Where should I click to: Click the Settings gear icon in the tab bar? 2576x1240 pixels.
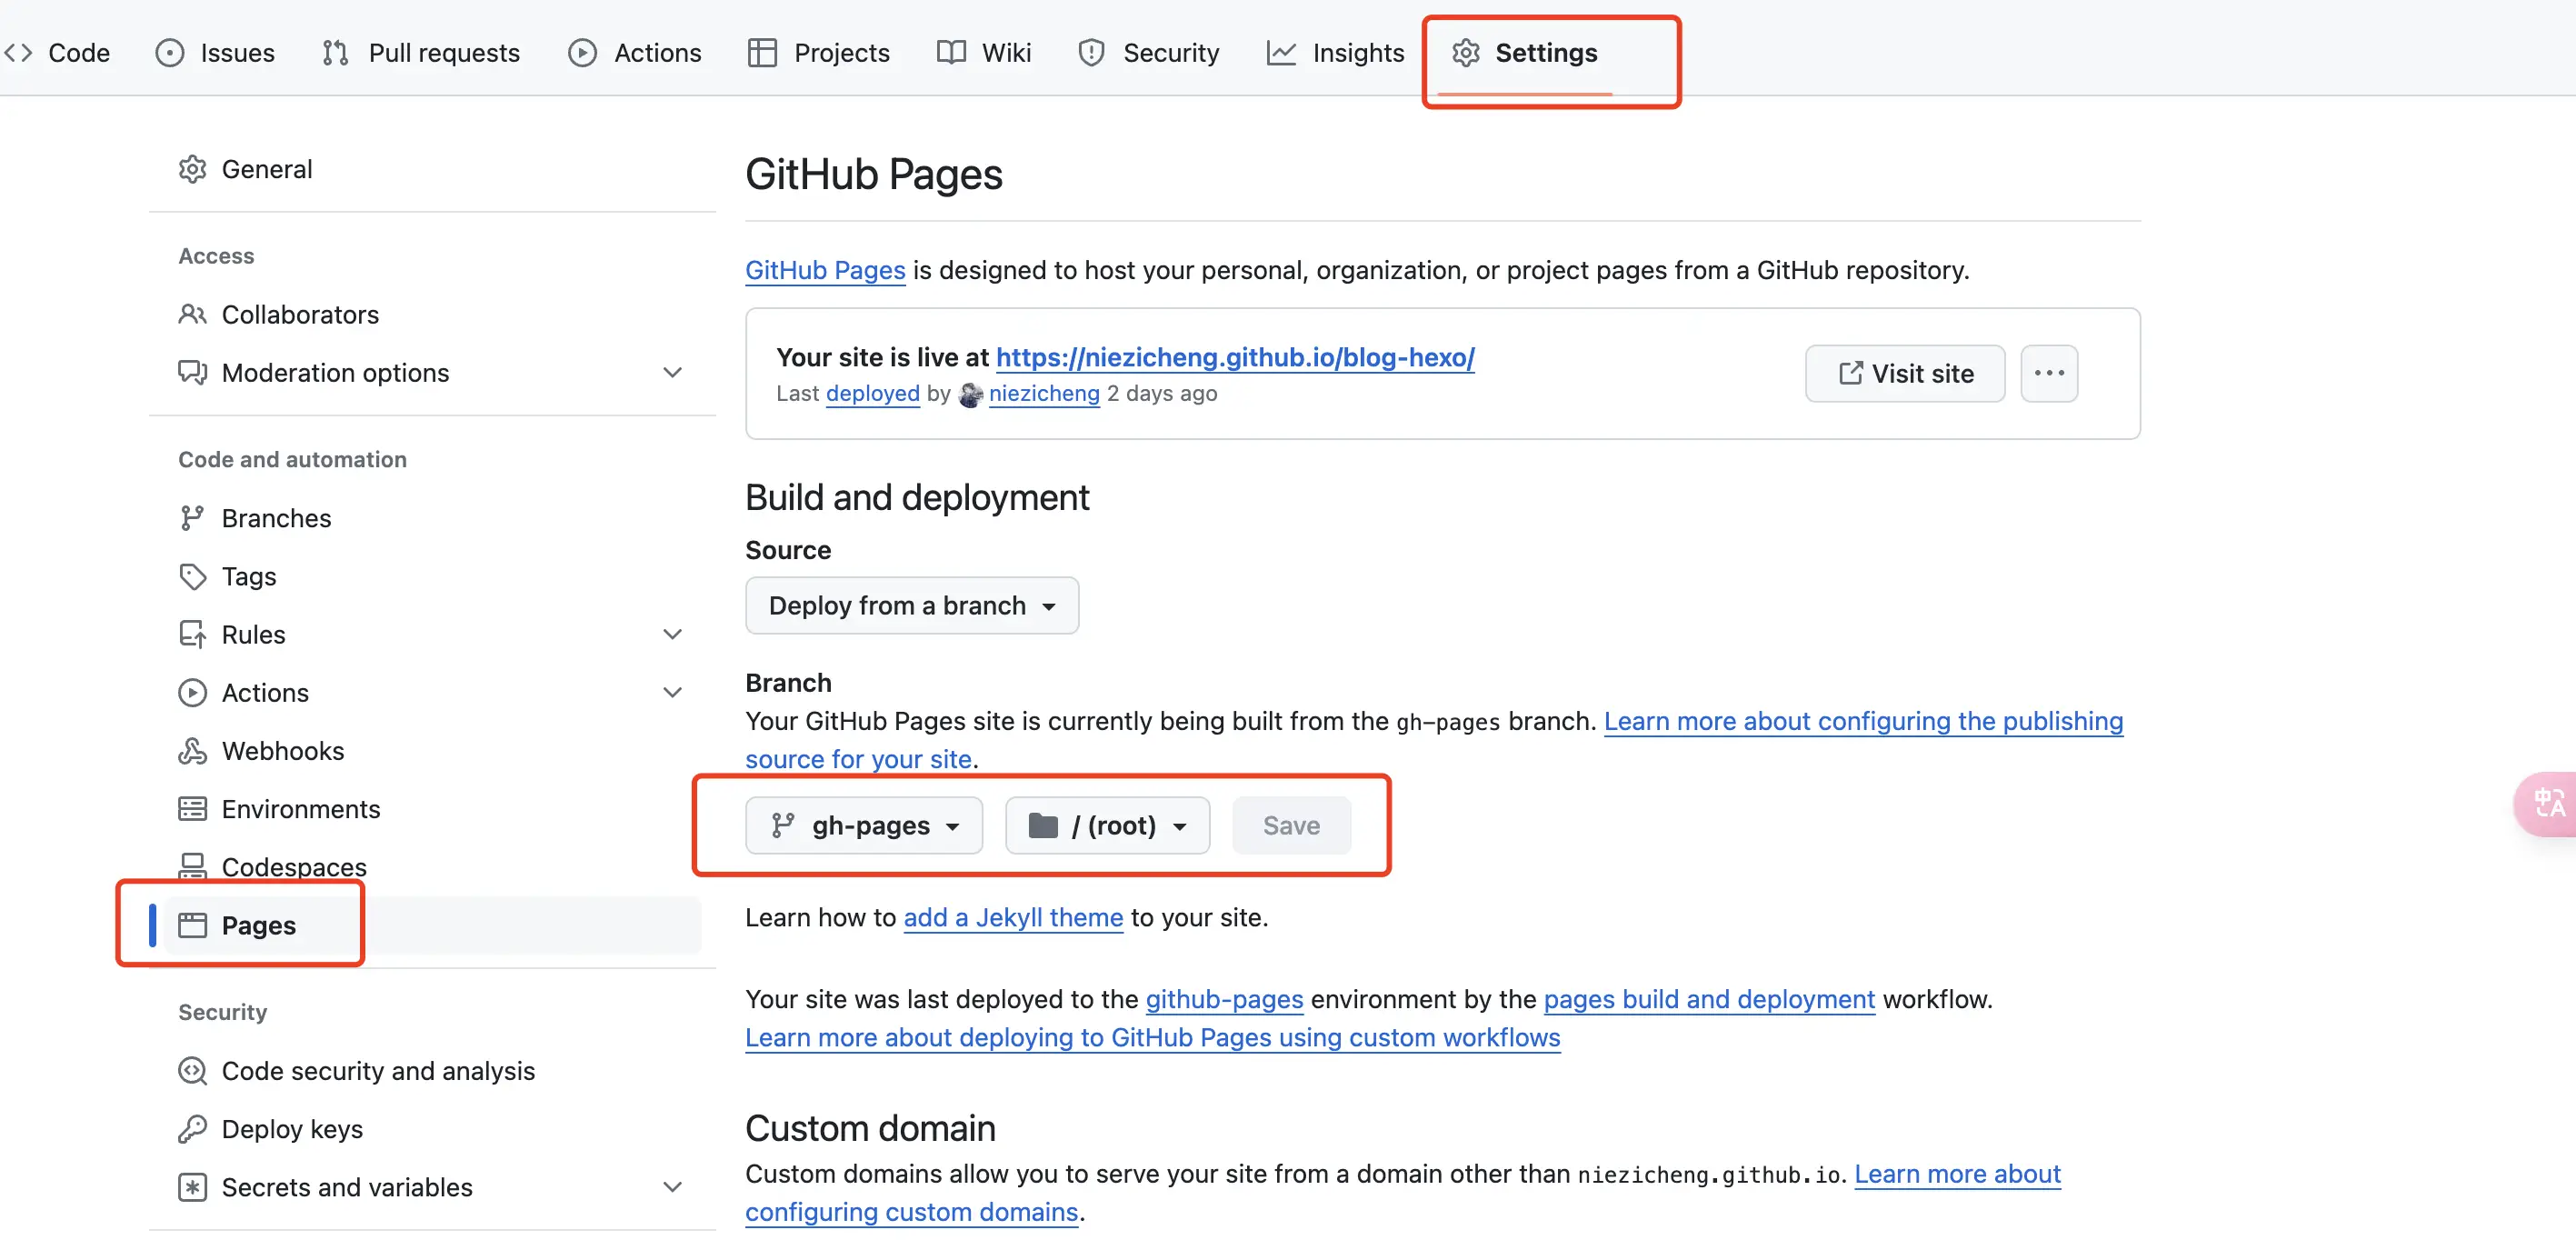coord(1466,52)
